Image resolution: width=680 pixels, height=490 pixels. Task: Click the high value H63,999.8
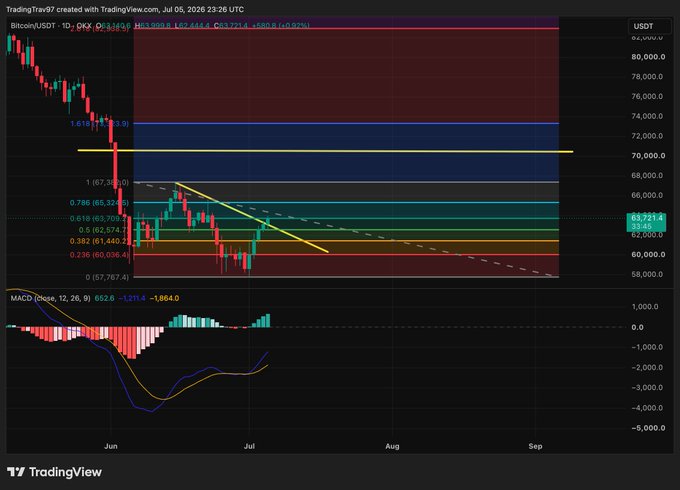[153, 26]
